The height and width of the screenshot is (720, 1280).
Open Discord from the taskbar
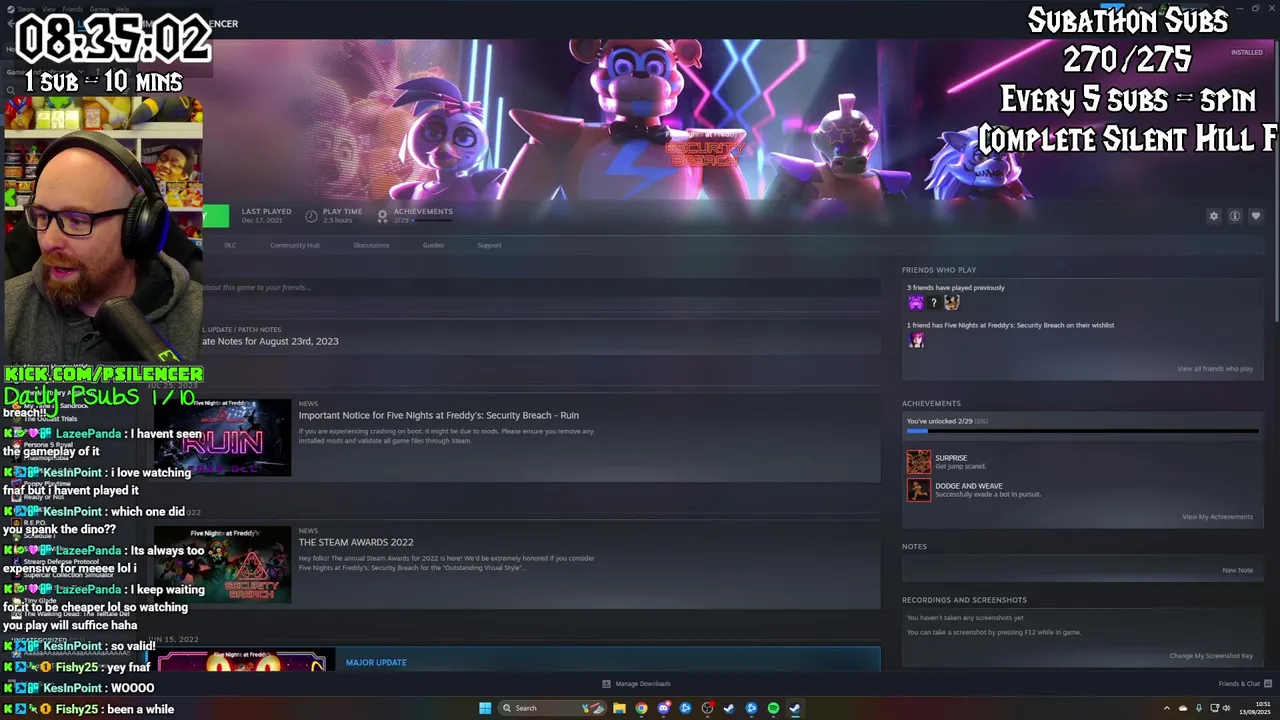663,708
